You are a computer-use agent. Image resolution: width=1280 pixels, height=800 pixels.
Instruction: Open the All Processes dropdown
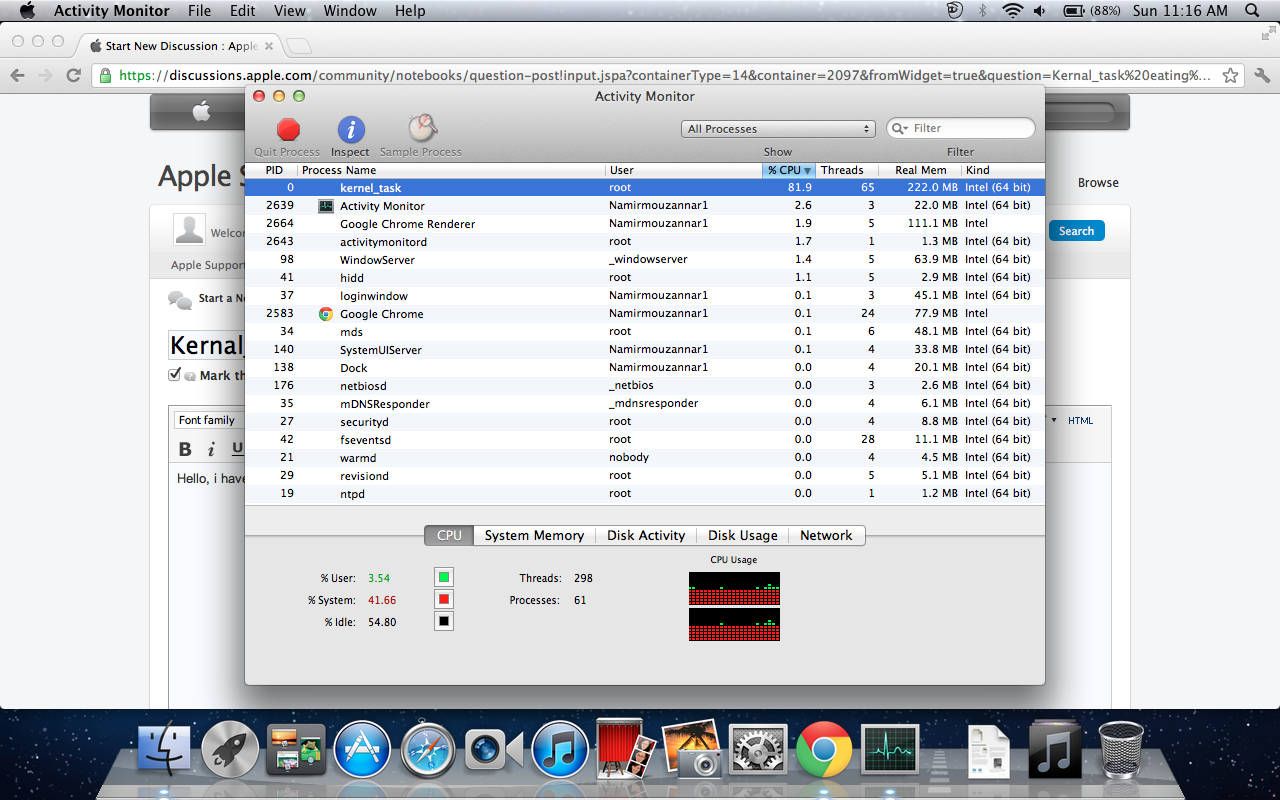(x=778, y=128)
